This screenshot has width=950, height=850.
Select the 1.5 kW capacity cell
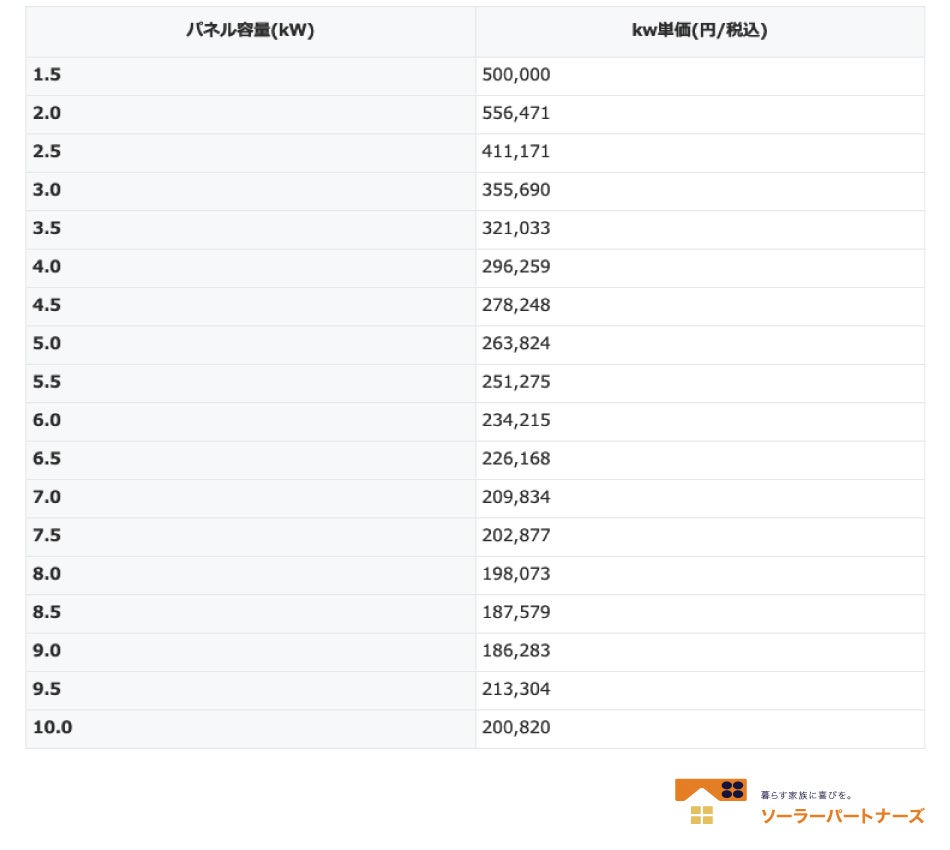(x=47, y=75)
